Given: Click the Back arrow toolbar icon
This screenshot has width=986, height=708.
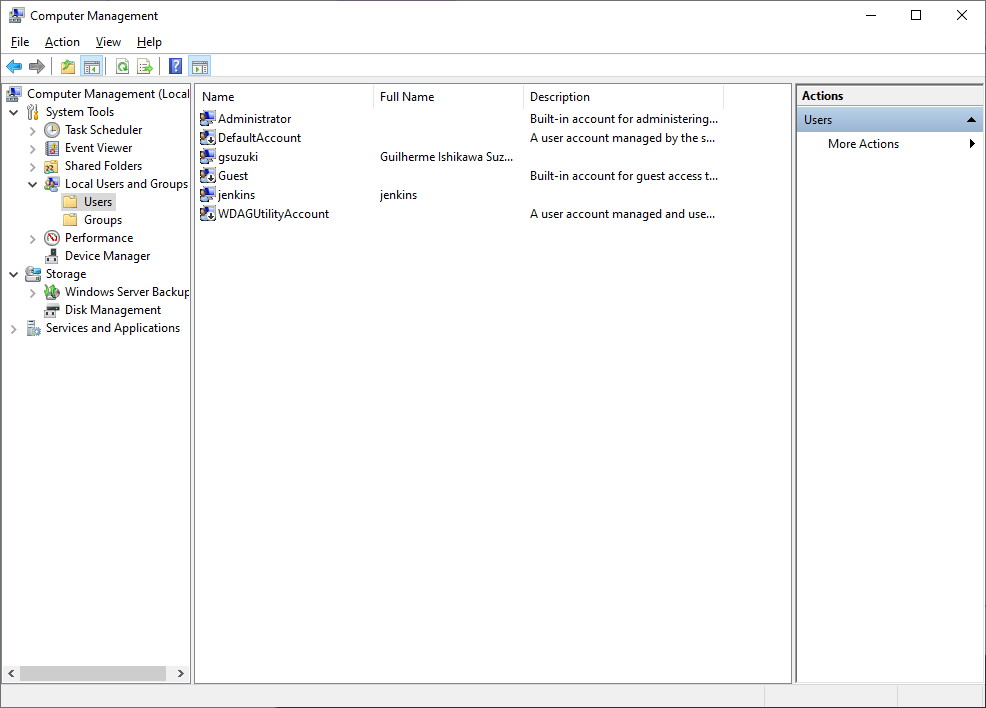Looking at the screenshot, I should 14,67.
